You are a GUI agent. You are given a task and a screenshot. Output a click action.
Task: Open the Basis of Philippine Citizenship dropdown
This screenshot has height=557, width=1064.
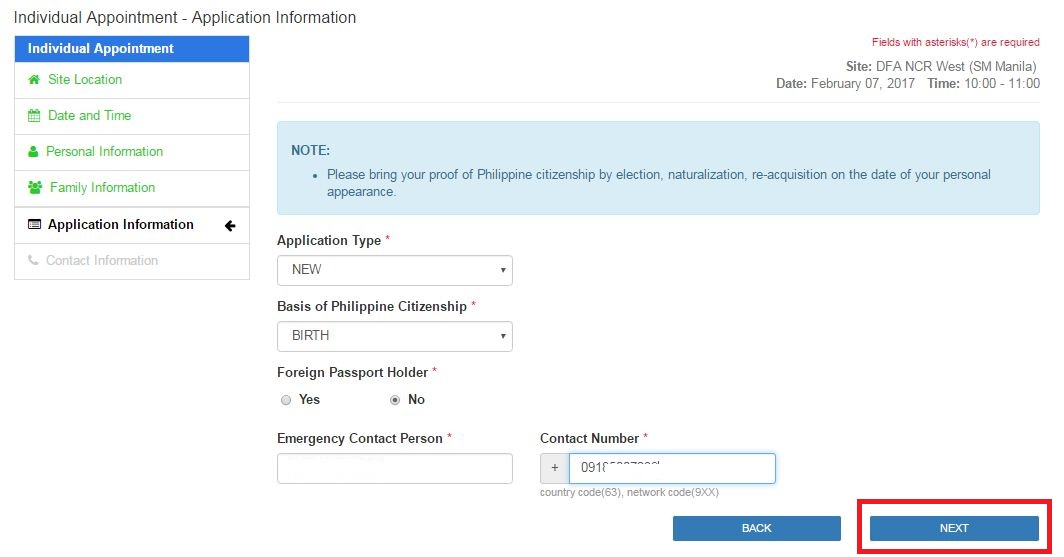click(x=394, y=336)
